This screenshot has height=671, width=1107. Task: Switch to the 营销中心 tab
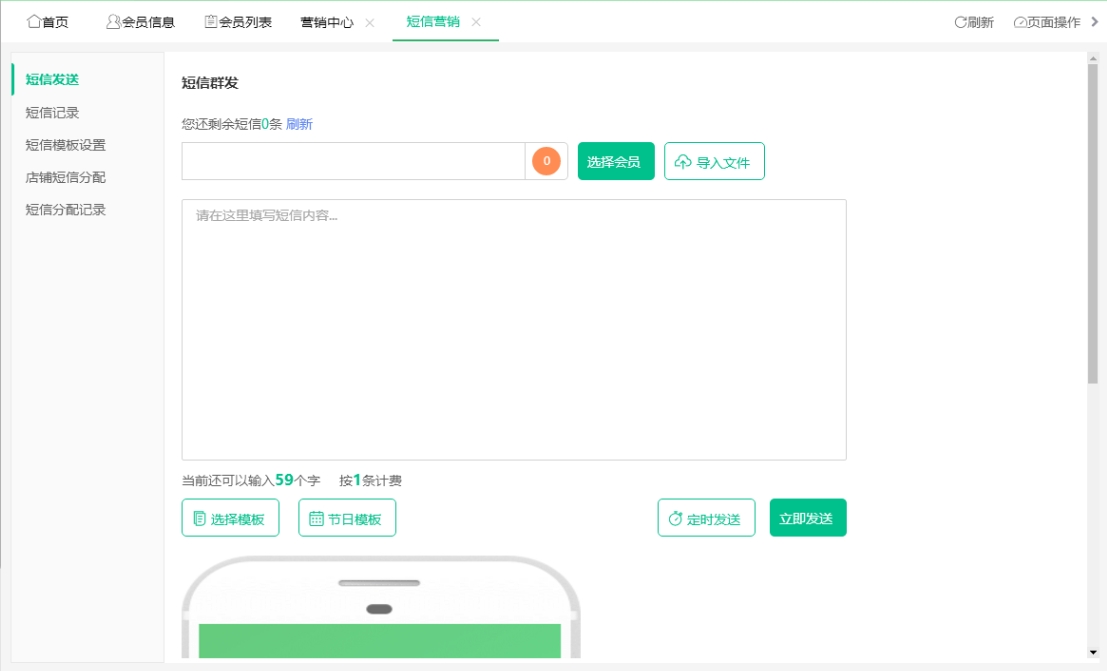click(x=326, y=23)
